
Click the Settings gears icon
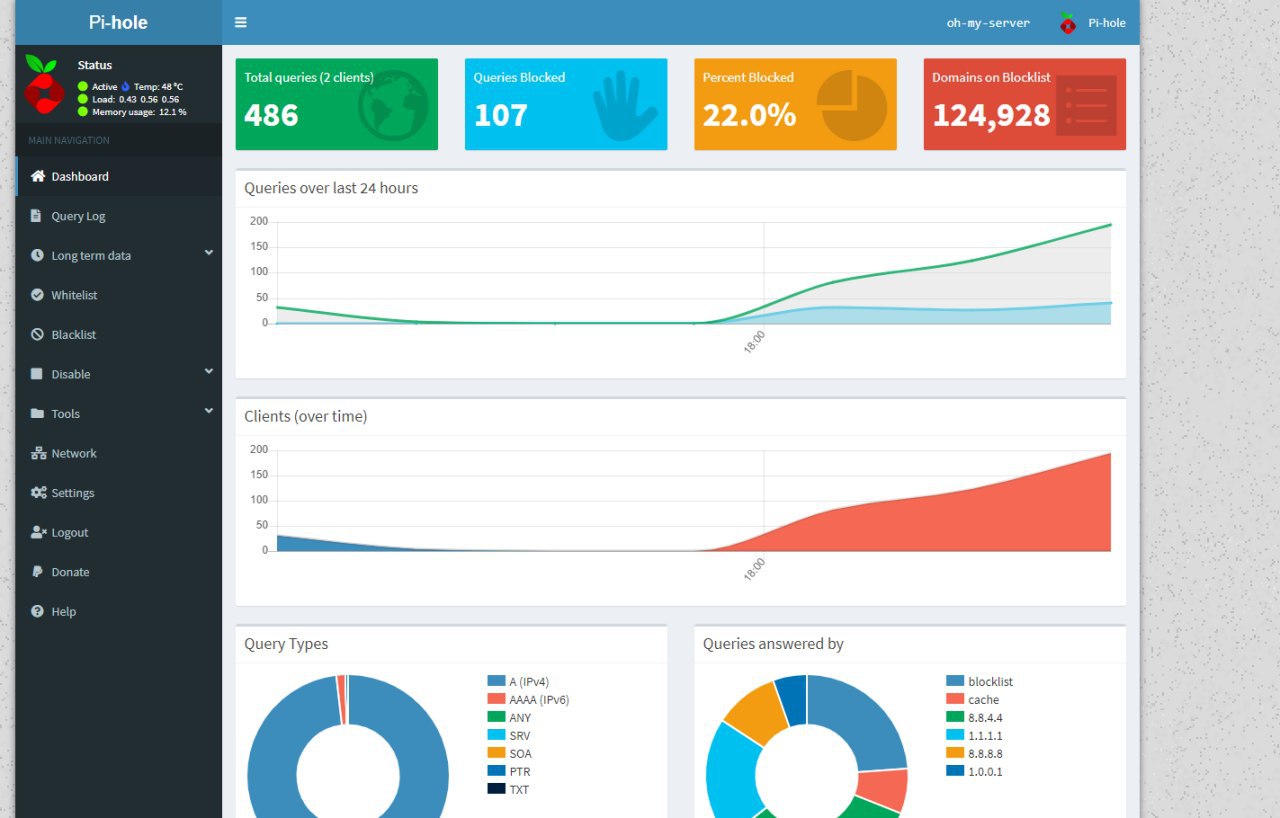click(x=39, y=493)
